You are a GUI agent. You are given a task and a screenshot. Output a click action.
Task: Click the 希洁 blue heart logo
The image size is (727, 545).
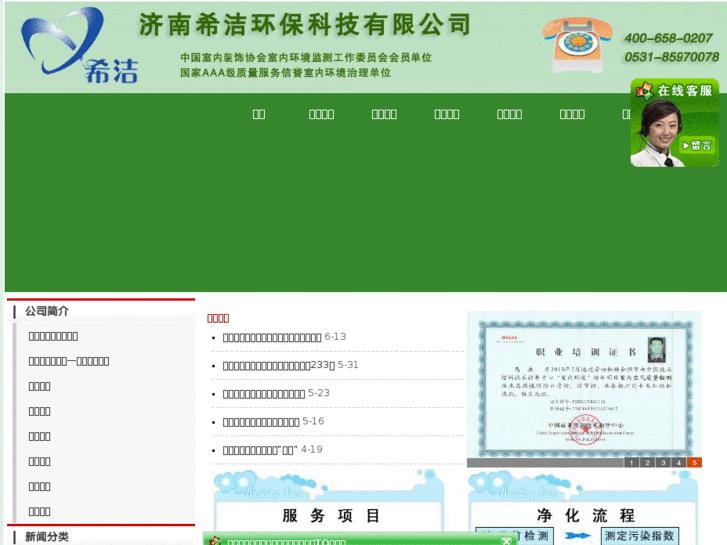[x=79, y=45]
